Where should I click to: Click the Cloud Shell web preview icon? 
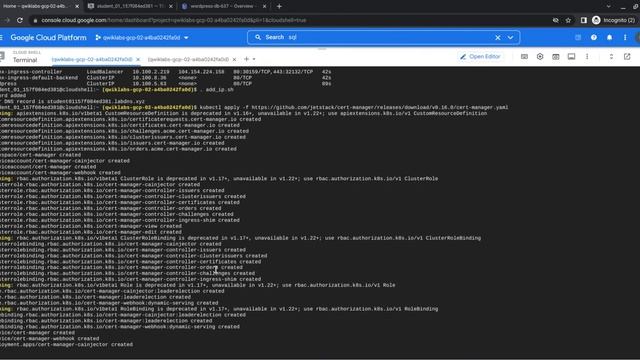pos(556,57)
